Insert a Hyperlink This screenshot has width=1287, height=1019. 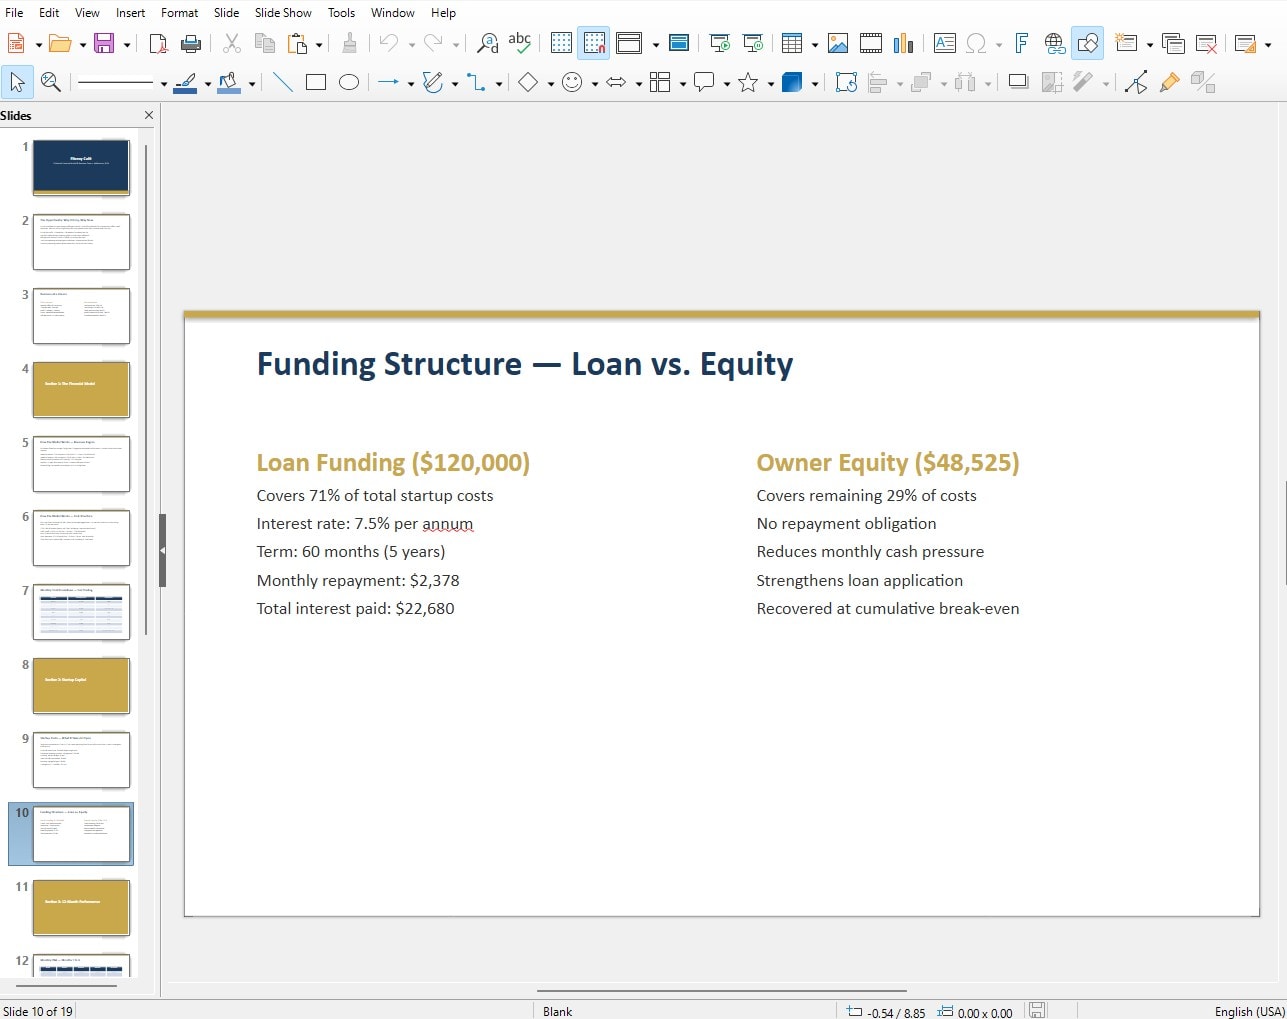[1053, 44]
